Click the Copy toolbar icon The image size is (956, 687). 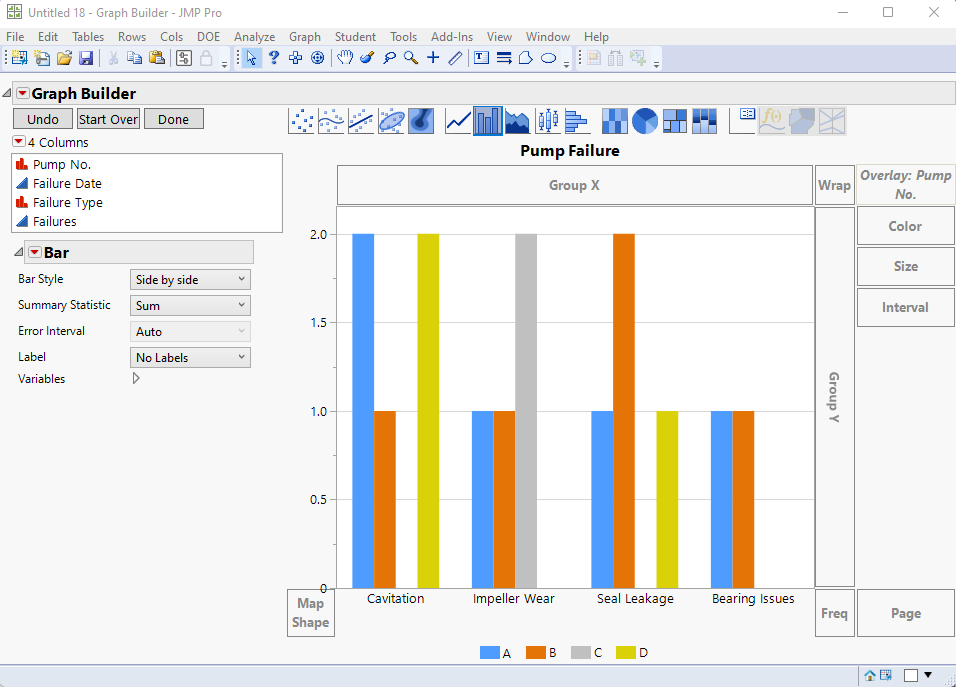click(x=134, y=58)
